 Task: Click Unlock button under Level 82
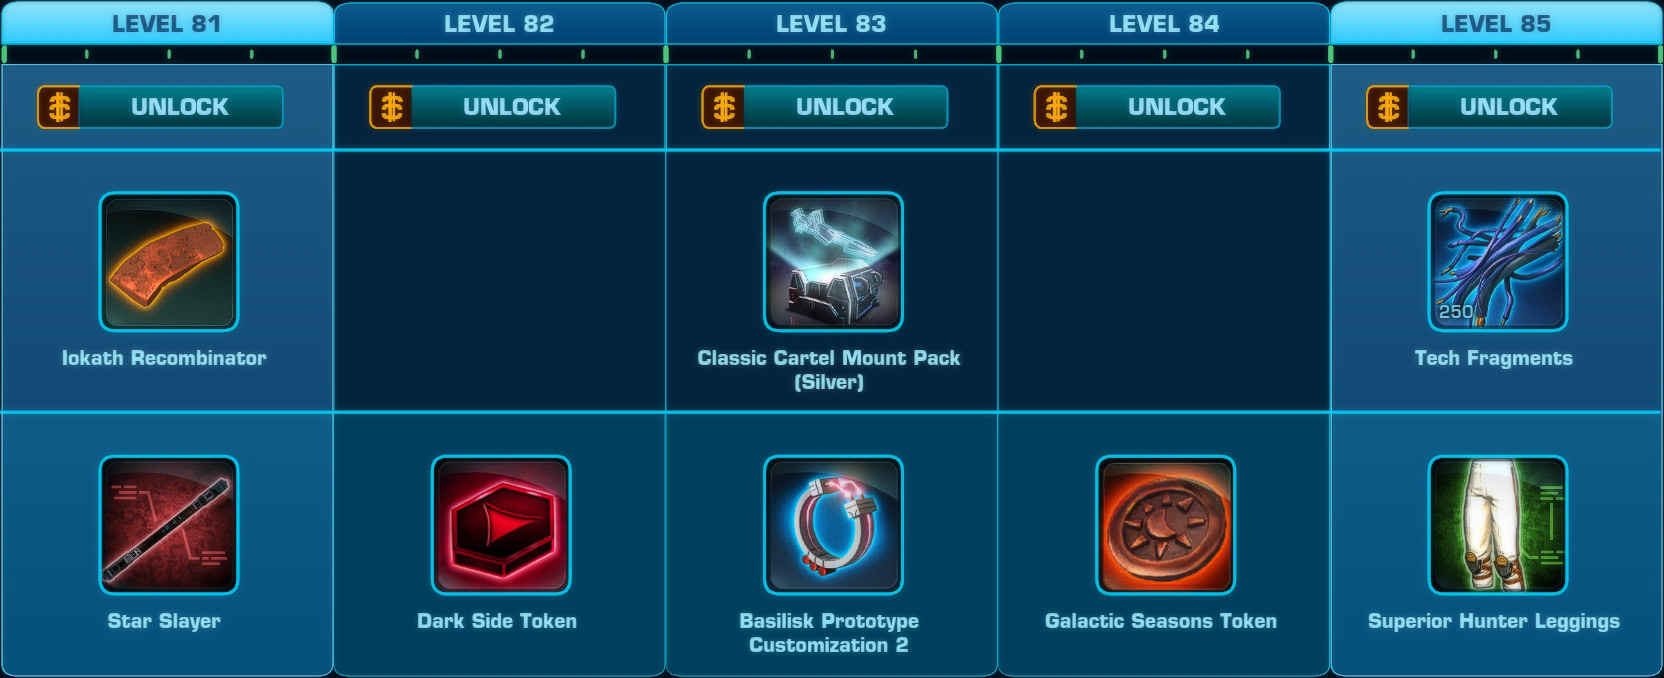pos(492,107)
